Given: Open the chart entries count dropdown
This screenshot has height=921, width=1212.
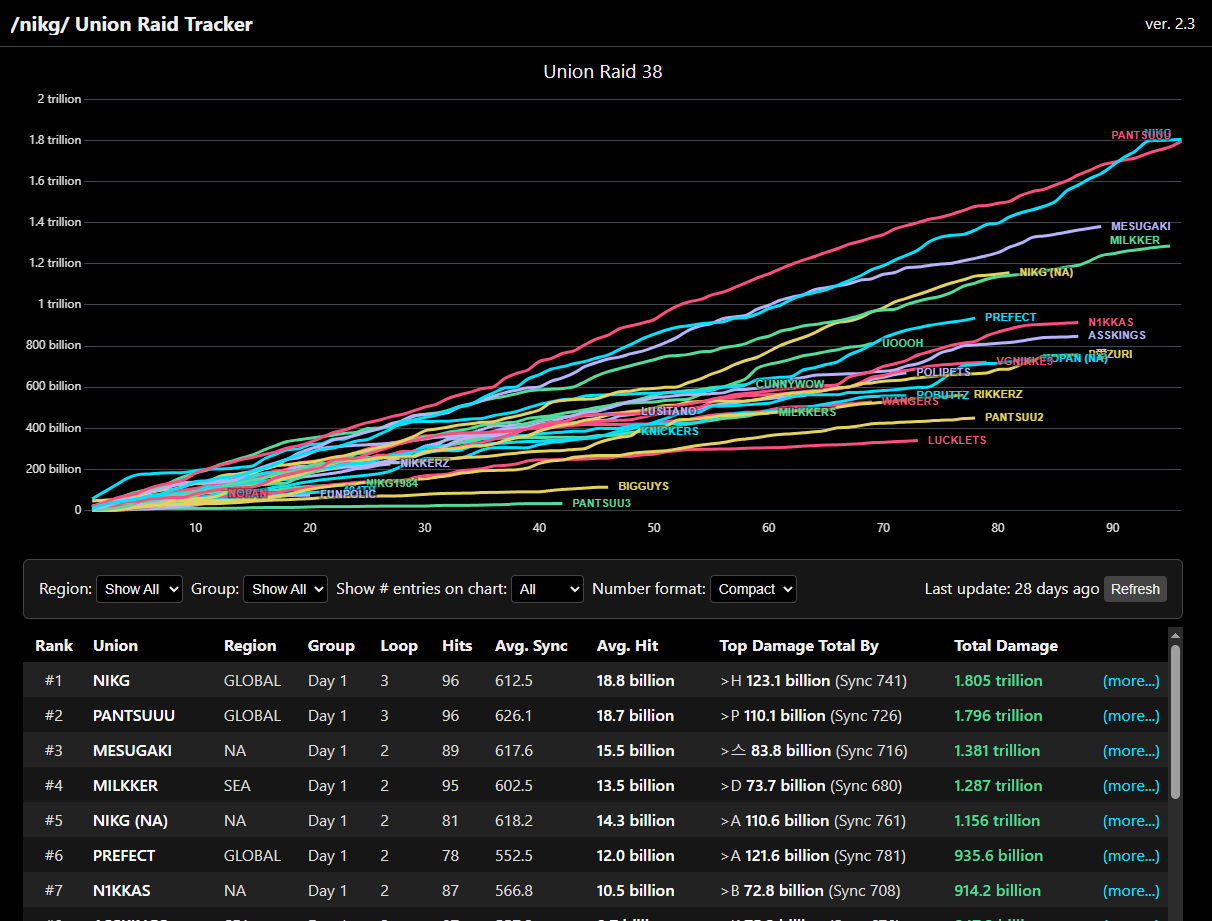Looking at the screenshot, I should coord(547,589).
